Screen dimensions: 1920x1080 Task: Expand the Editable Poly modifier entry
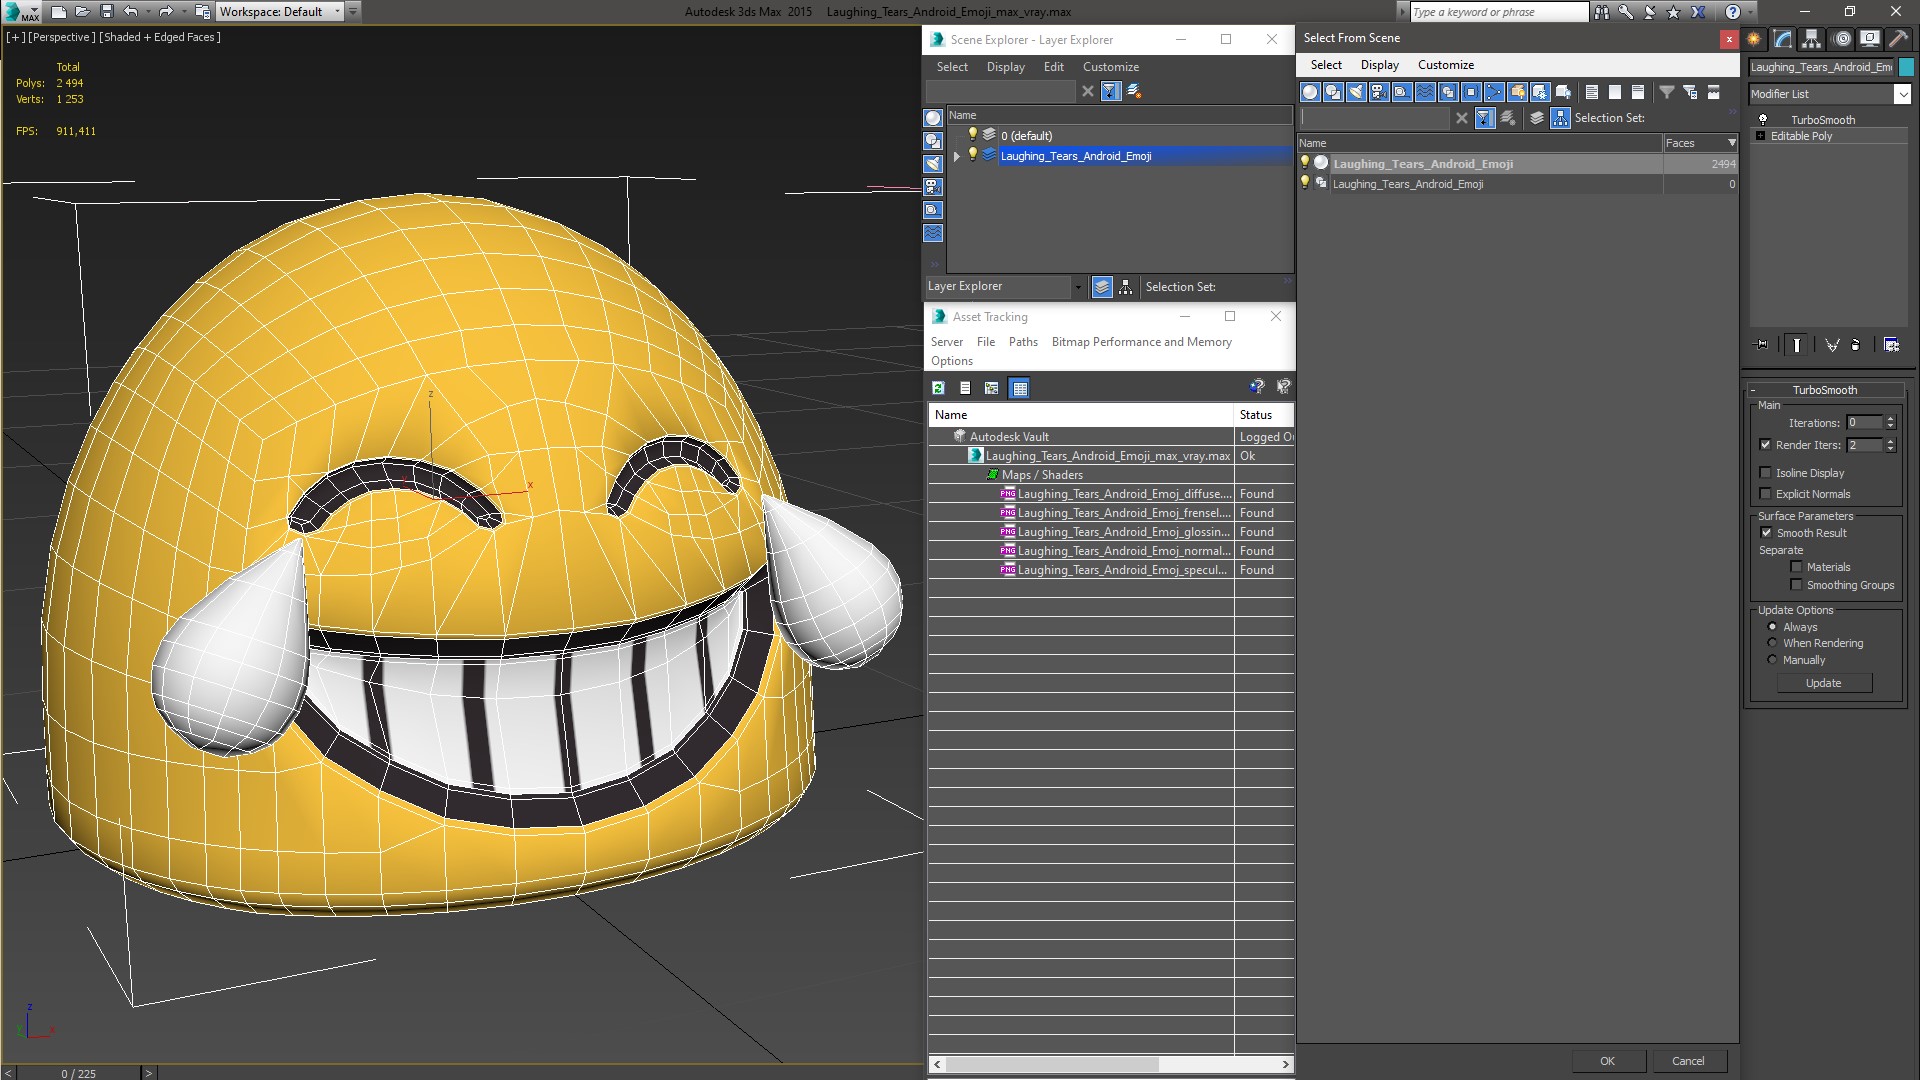(1761, 136)
